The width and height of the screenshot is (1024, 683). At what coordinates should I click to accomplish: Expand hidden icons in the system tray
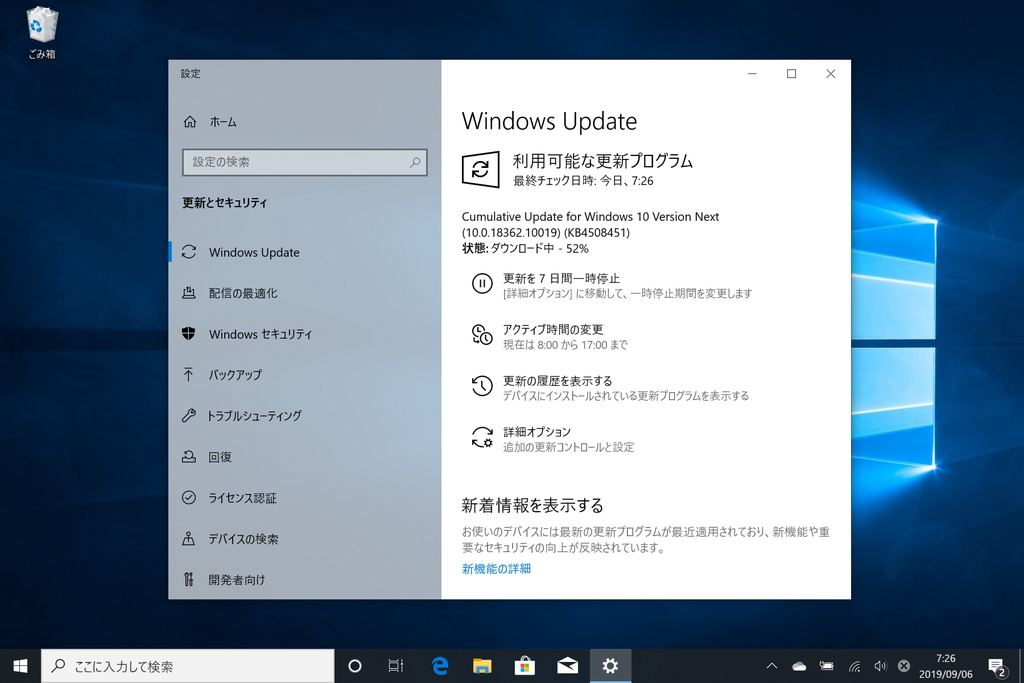click(771, 665)
